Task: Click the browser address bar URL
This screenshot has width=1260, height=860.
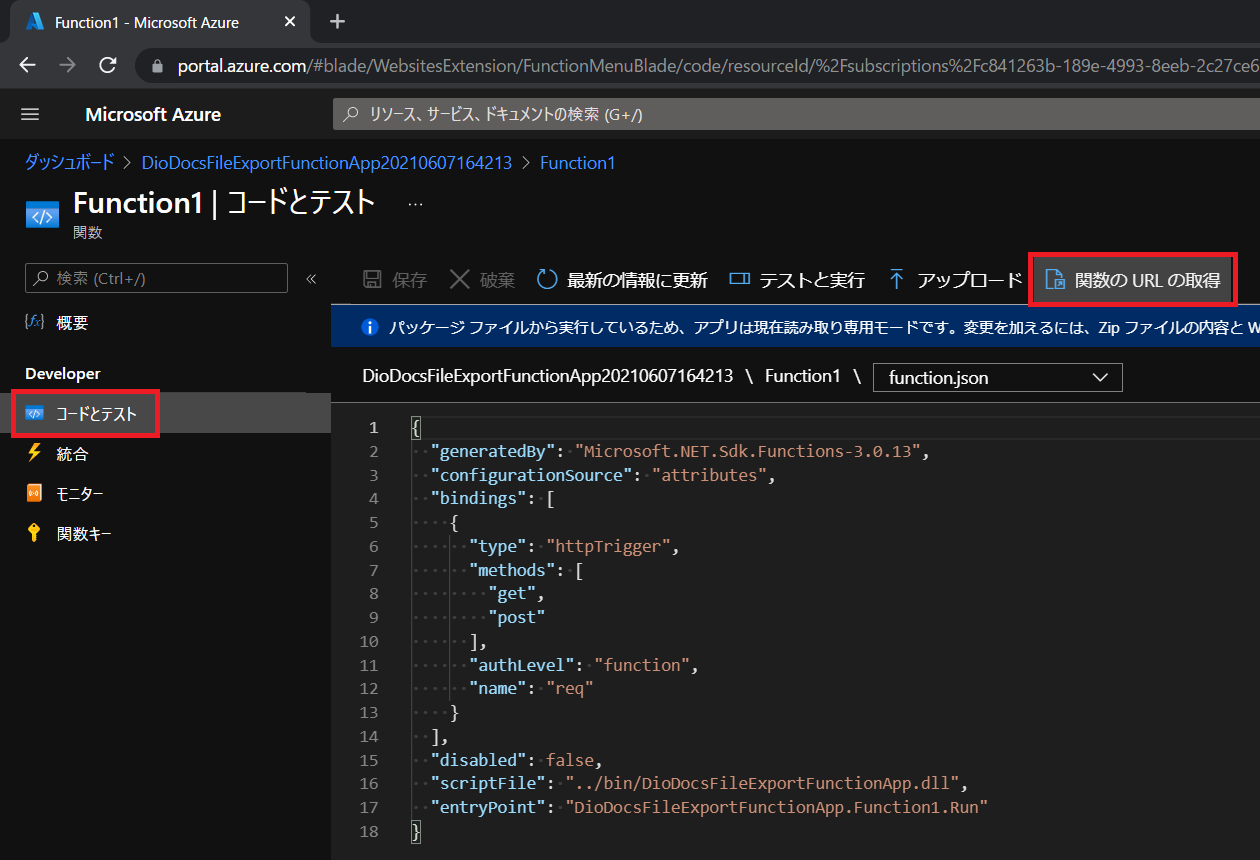Action: coord(718,67)
